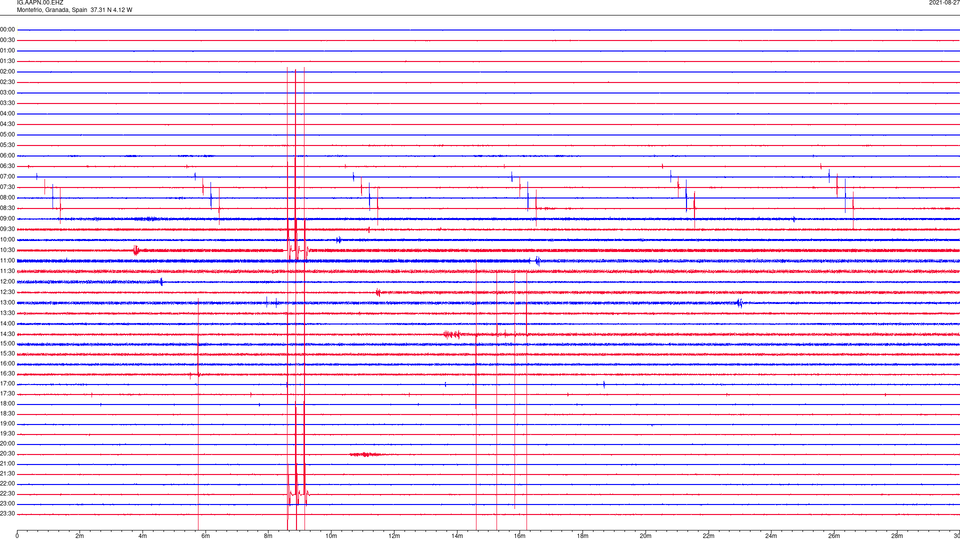Choose the 16:30 time label
The width and height of the screenshot is (960, 540).
tap(8, 373)
